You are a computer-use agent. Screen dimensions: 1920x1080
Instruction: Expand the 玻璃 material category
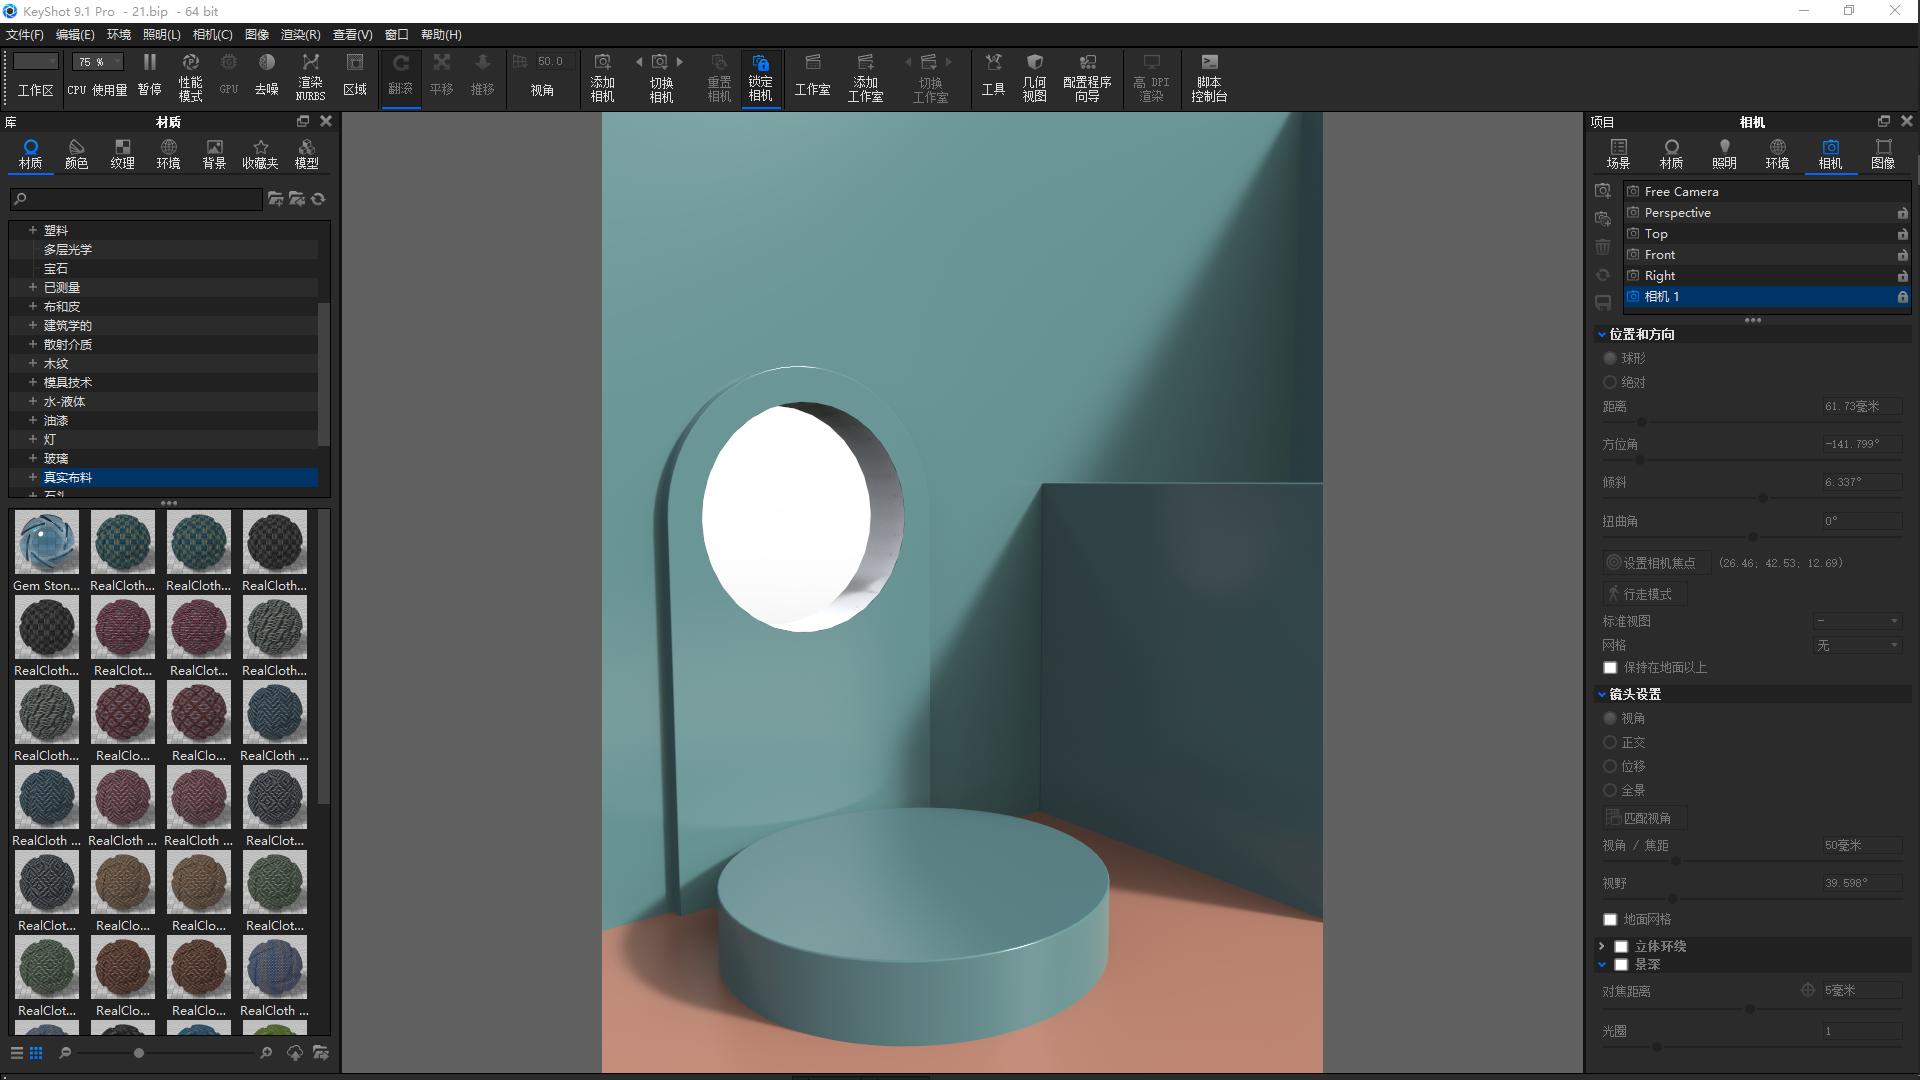32,458
